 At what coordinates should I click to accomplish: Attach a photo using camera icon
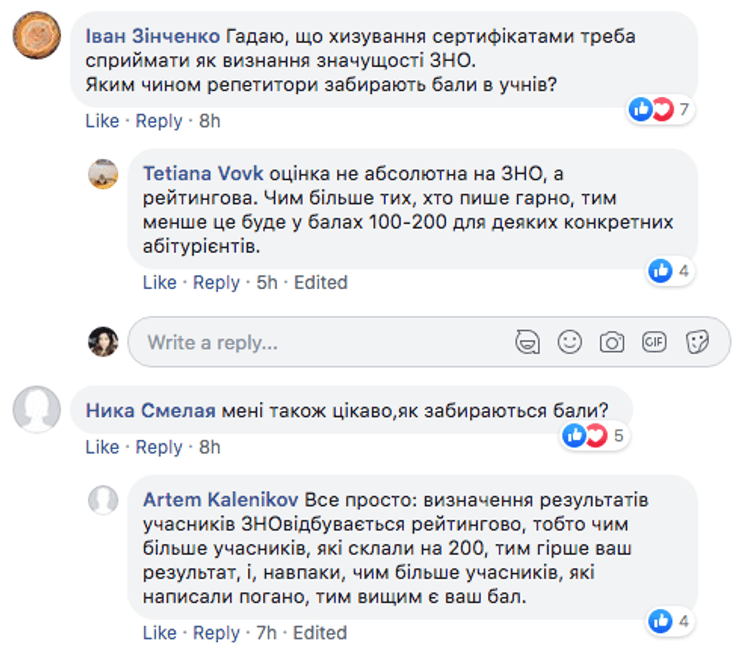click(611, 342)
